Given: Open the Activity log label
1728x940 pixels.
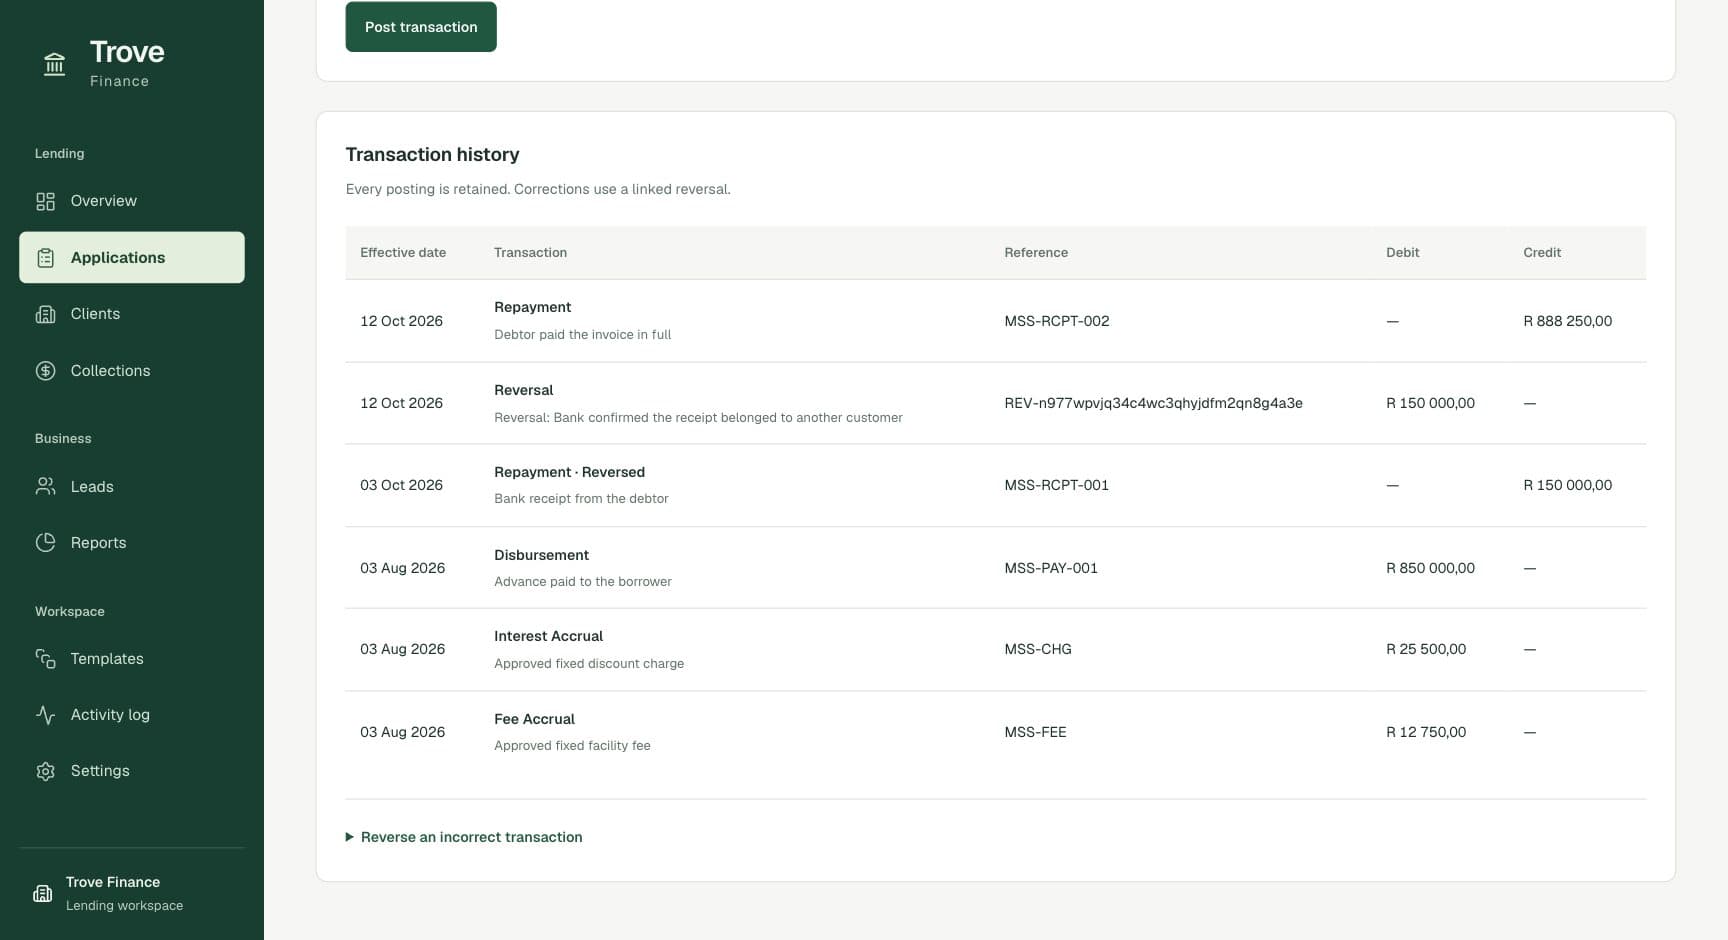Looking at the screenshot, I should [110, 715].
